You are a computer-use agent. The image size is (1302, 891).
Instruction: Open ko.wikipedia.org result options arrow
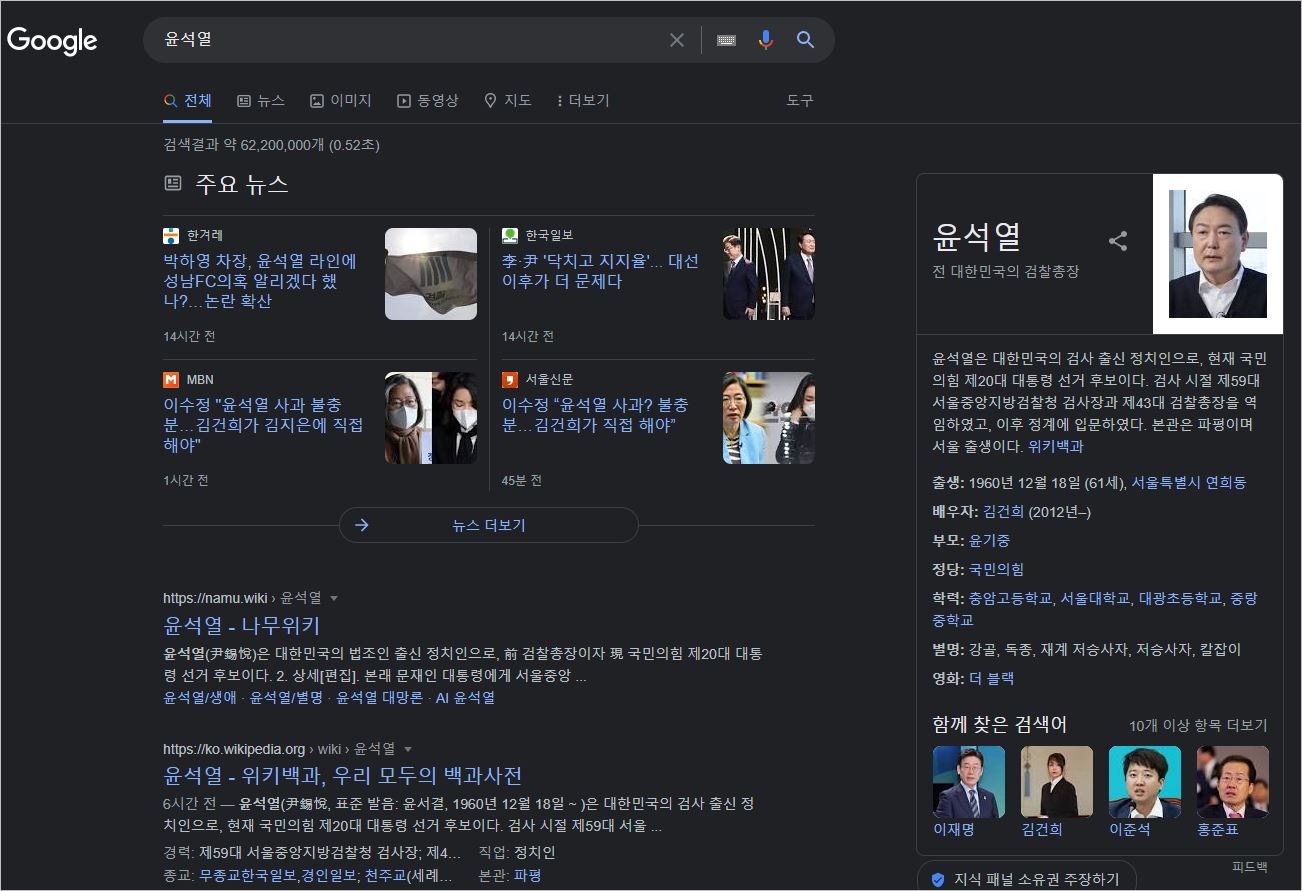(408, 749)
